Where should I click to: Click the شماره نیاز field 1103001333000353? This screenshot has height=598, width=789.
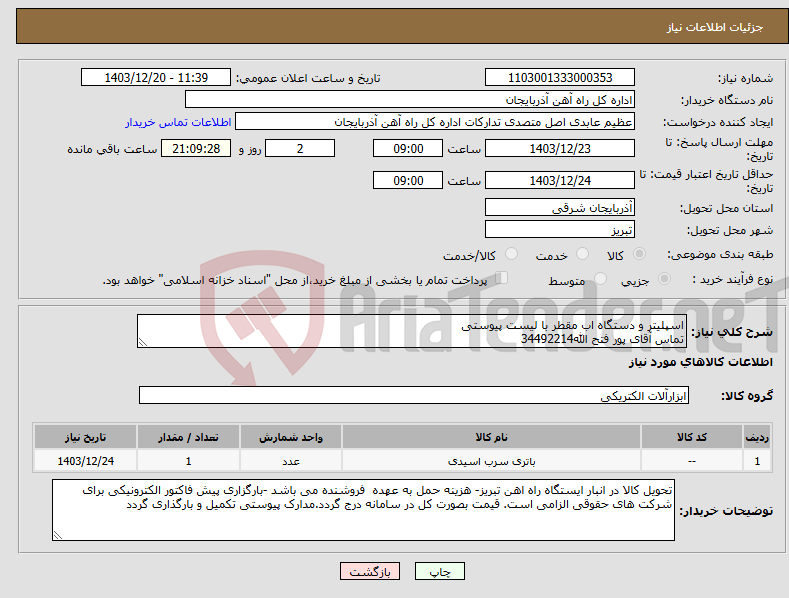coord(560,78)
